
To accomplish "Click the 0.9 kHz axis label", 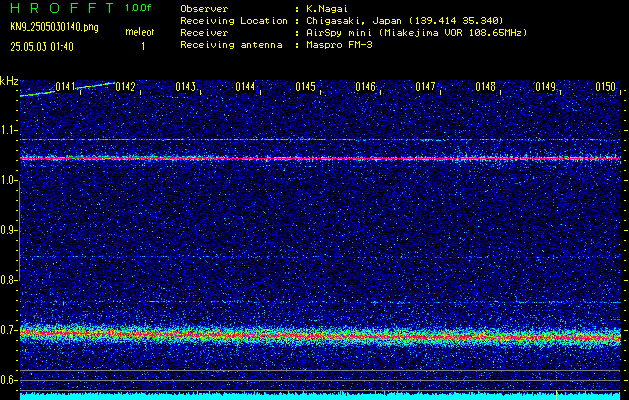I will click(9, 230).
